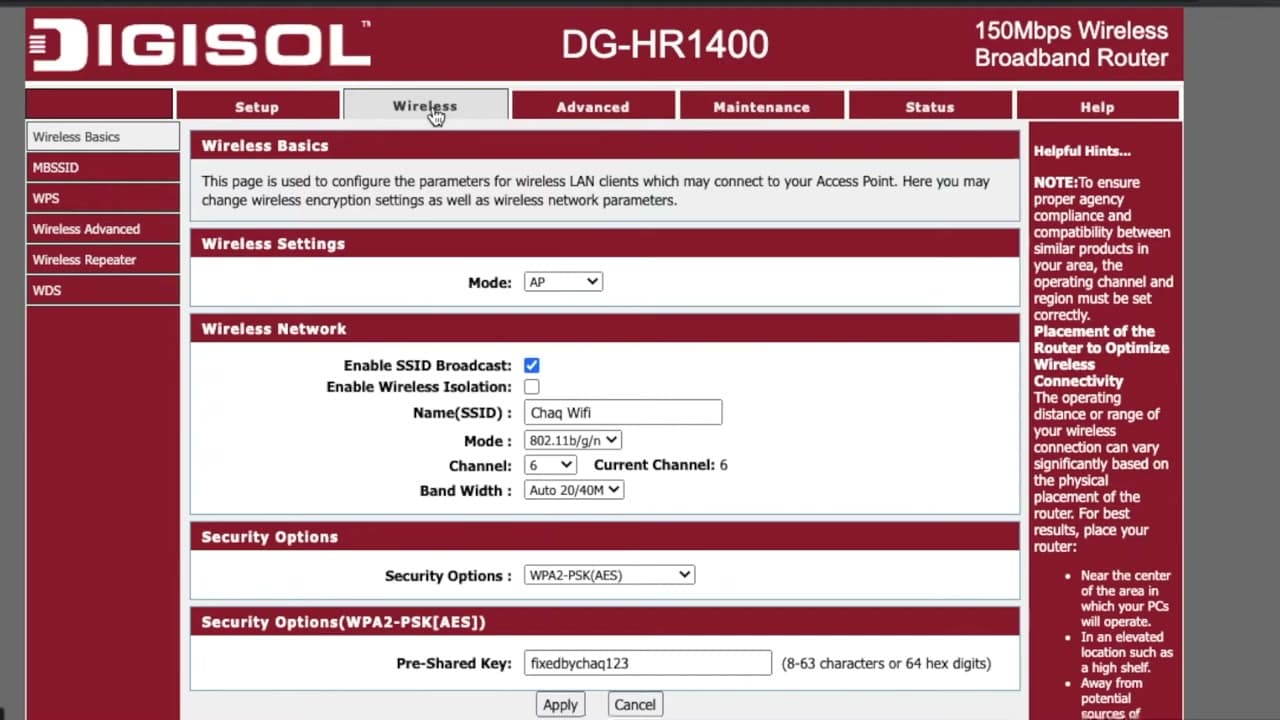Viewport: 1280px width, 720px height.
Task: Click the 'Band Width :' label
Action: (466, 491)
